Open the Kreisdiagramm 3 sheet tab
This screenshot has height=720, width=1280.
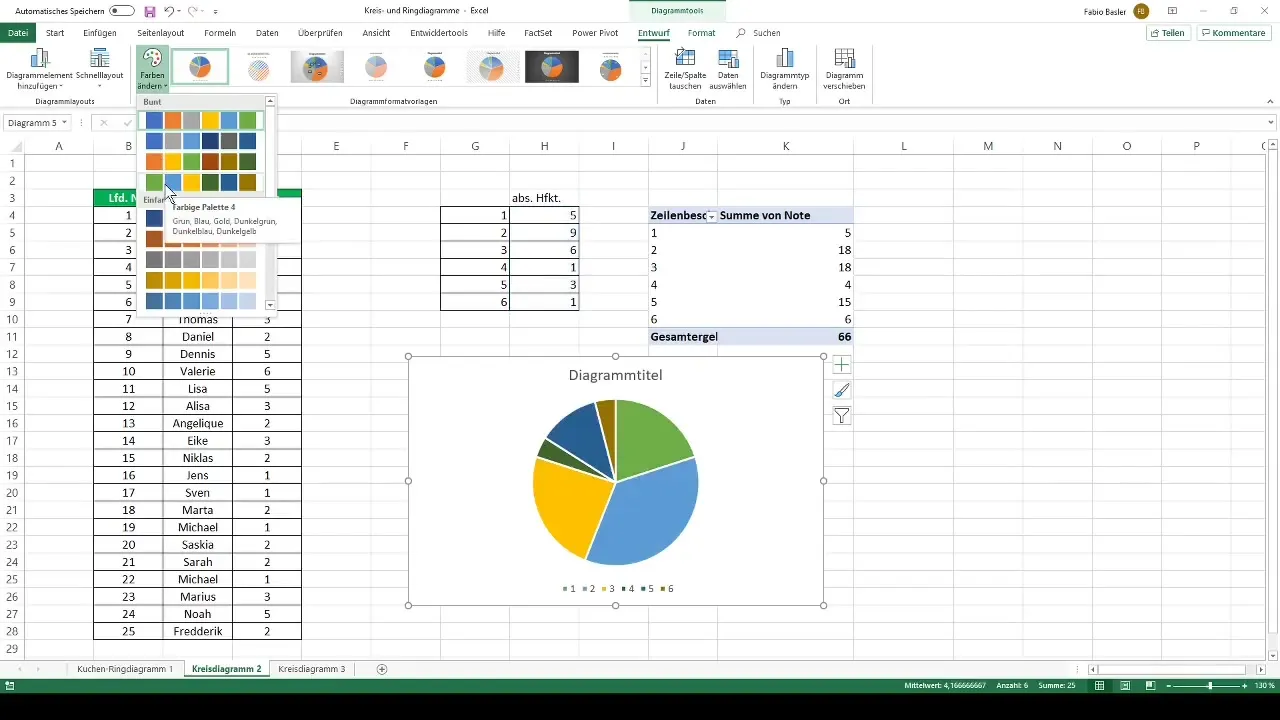[x=312, y=668]
